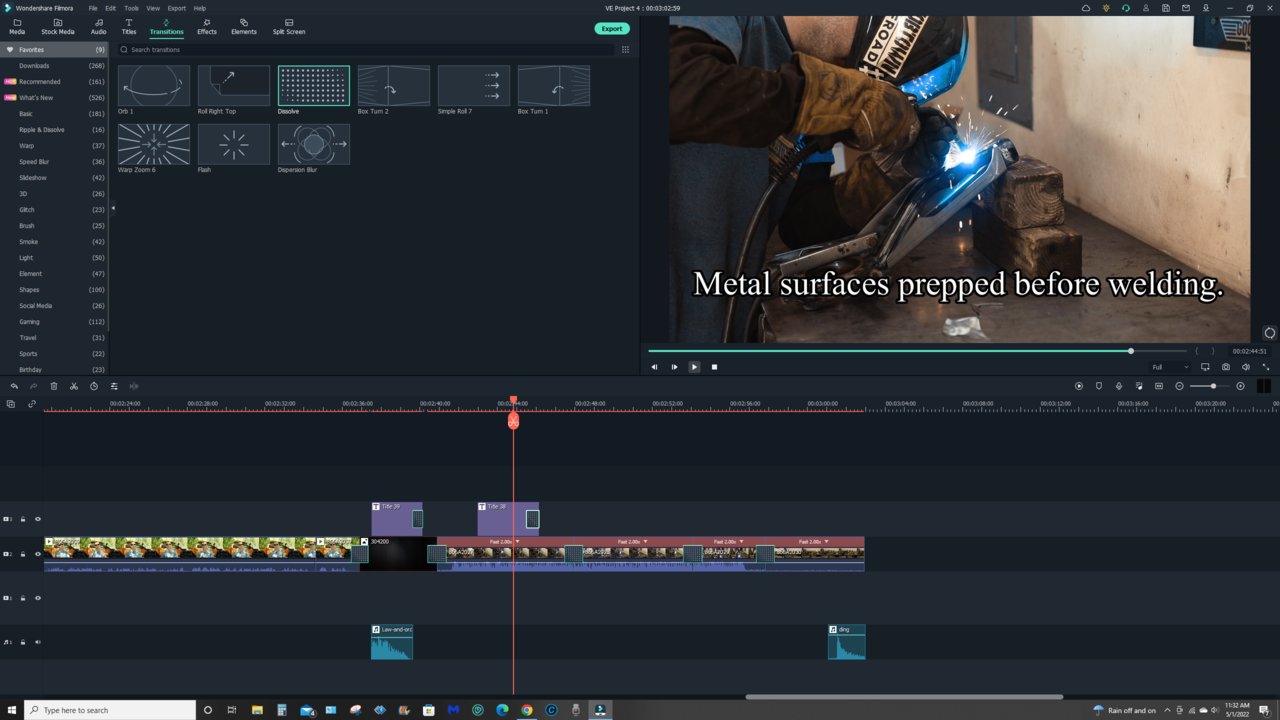This screenshot has width=1280, height=720.
Task: Open the Media panel tab
Action: point(17,26)
